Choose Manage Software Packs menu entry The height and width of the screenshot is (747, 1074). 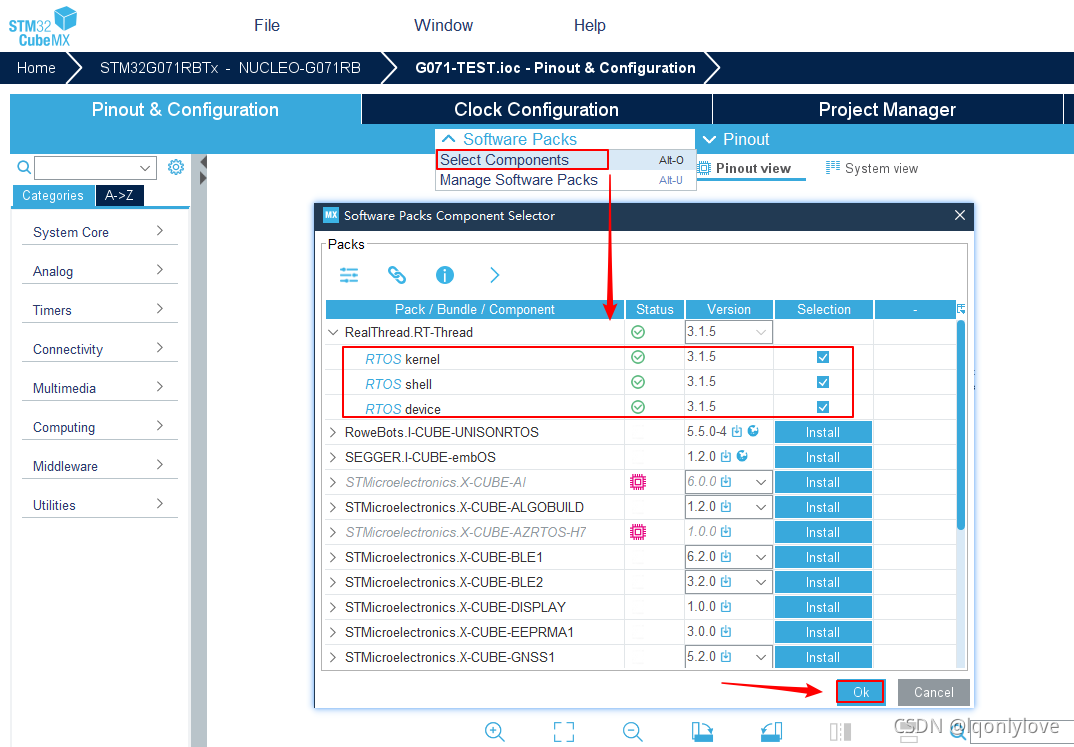pyautogui.click(x=565, y=179)
